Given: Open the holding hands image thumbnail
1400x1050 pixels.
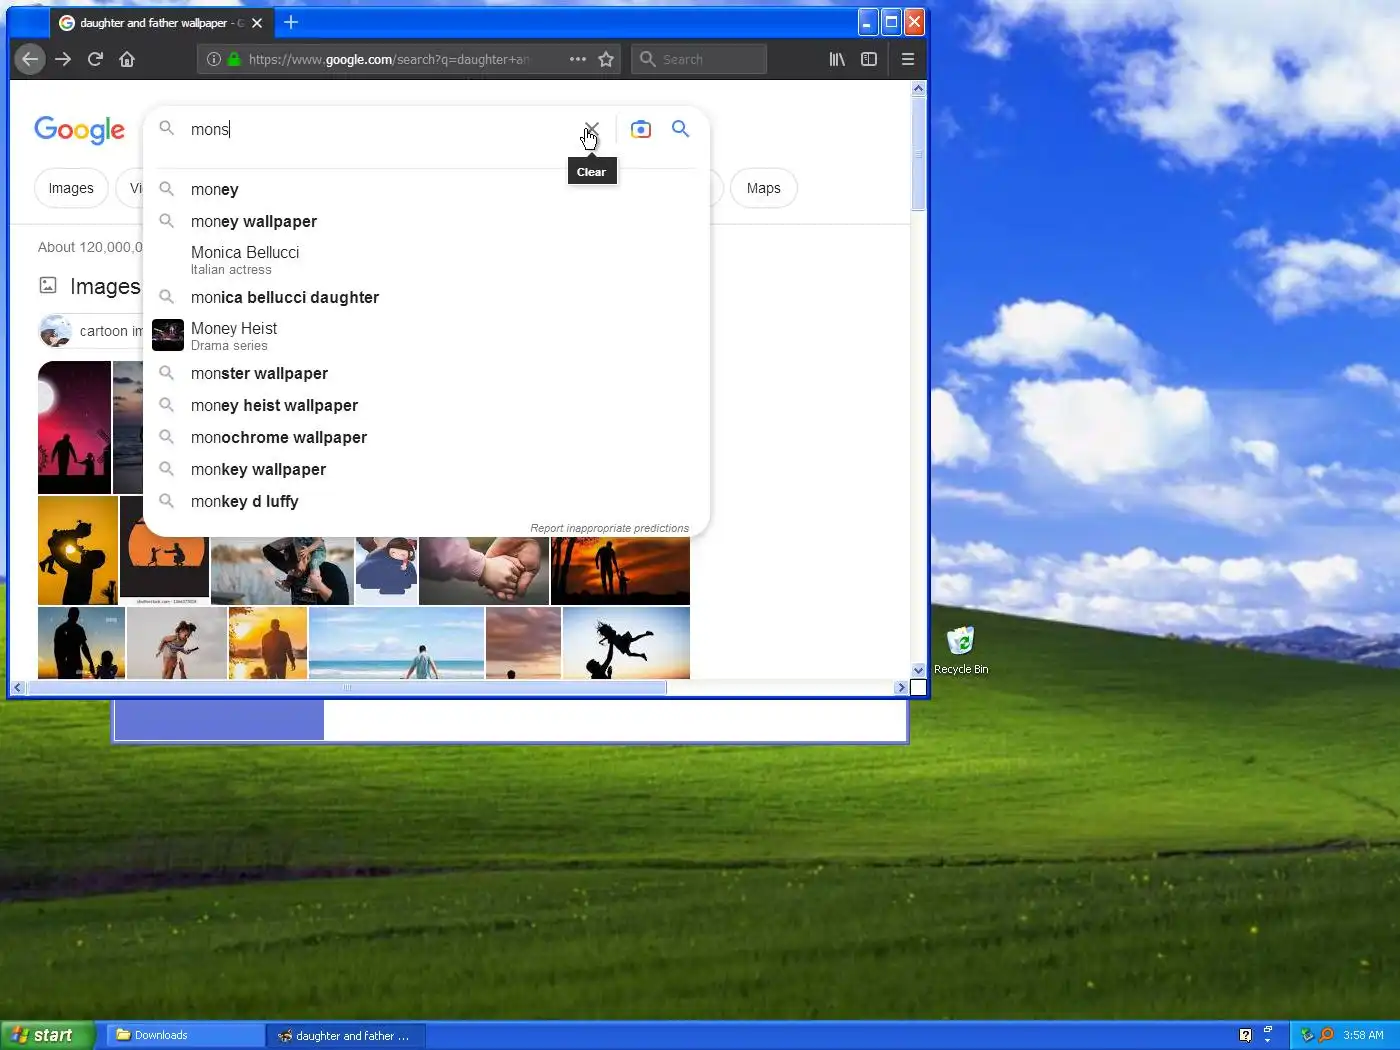Looking at the screenshot, I should [x=484, y=570].
